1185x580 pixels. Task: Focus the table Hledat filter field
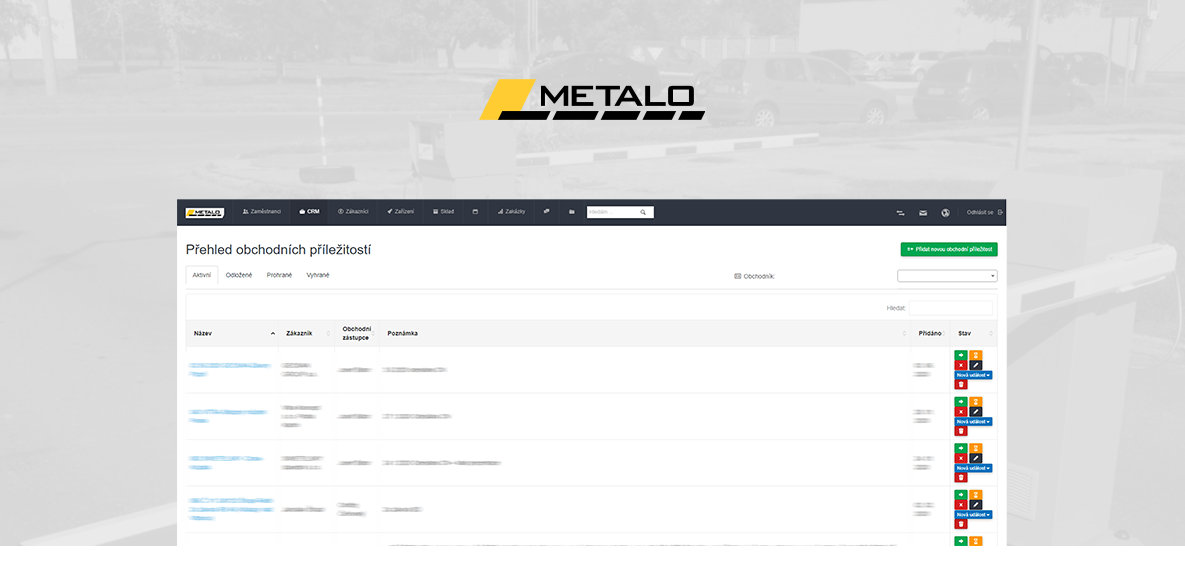pos(951,308)
